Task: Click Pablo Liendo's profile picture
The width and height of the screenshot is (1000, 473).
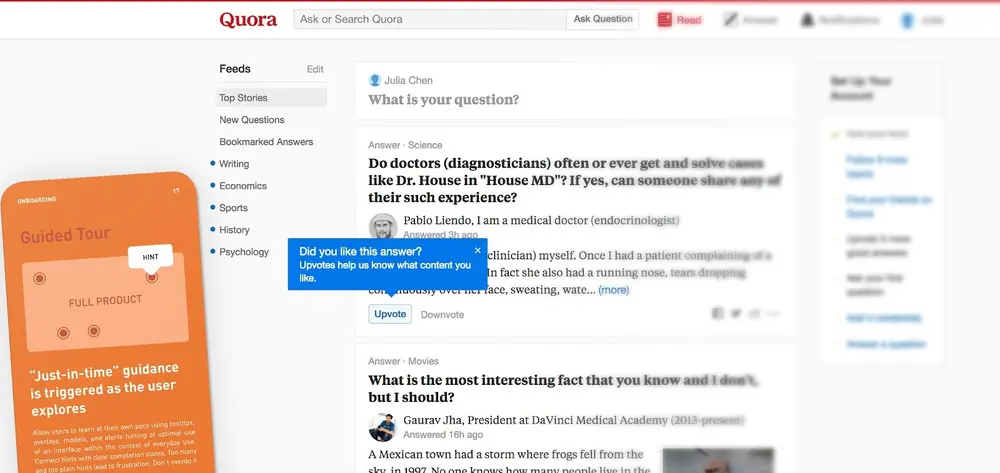Action: tap(383, 226)
